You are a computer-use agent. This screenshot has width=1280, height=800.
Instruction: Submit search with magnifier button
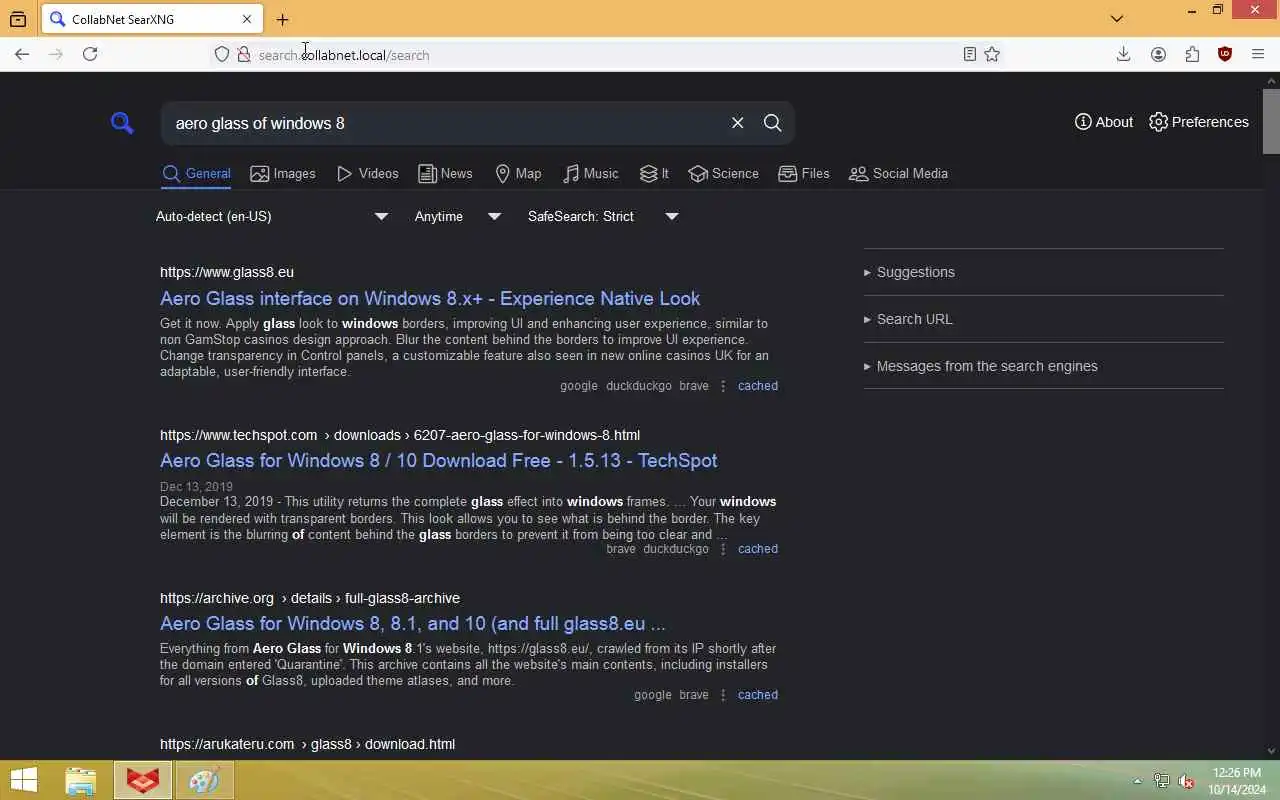pyautogui.click(x=773, y=123)
